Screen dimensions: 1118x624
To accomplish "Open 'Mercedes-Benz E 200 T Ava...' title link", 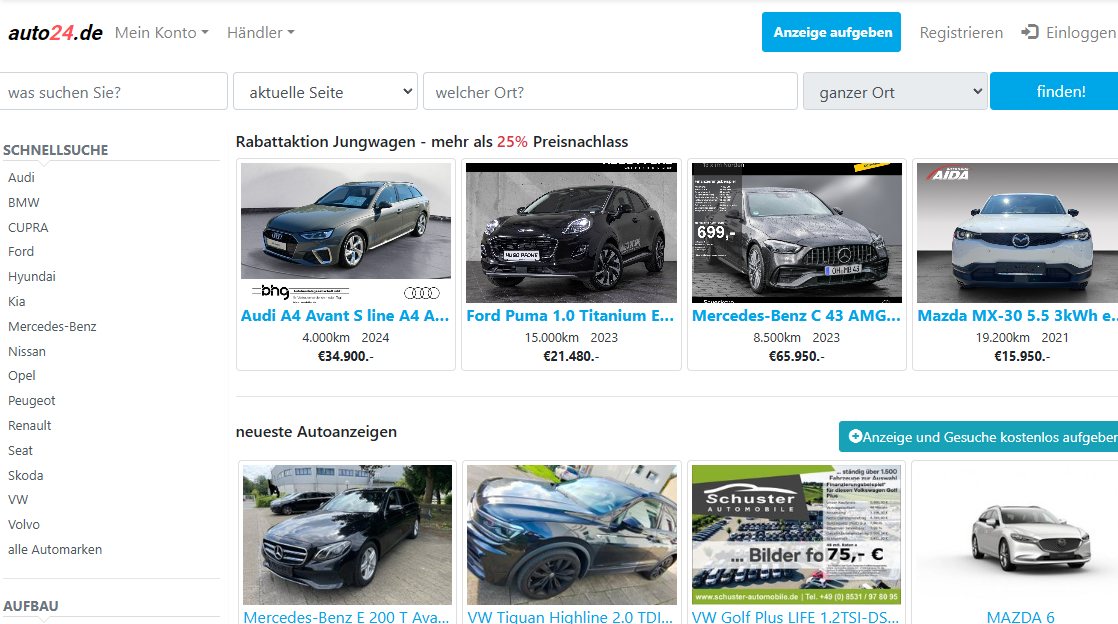I will click(347, 617).
